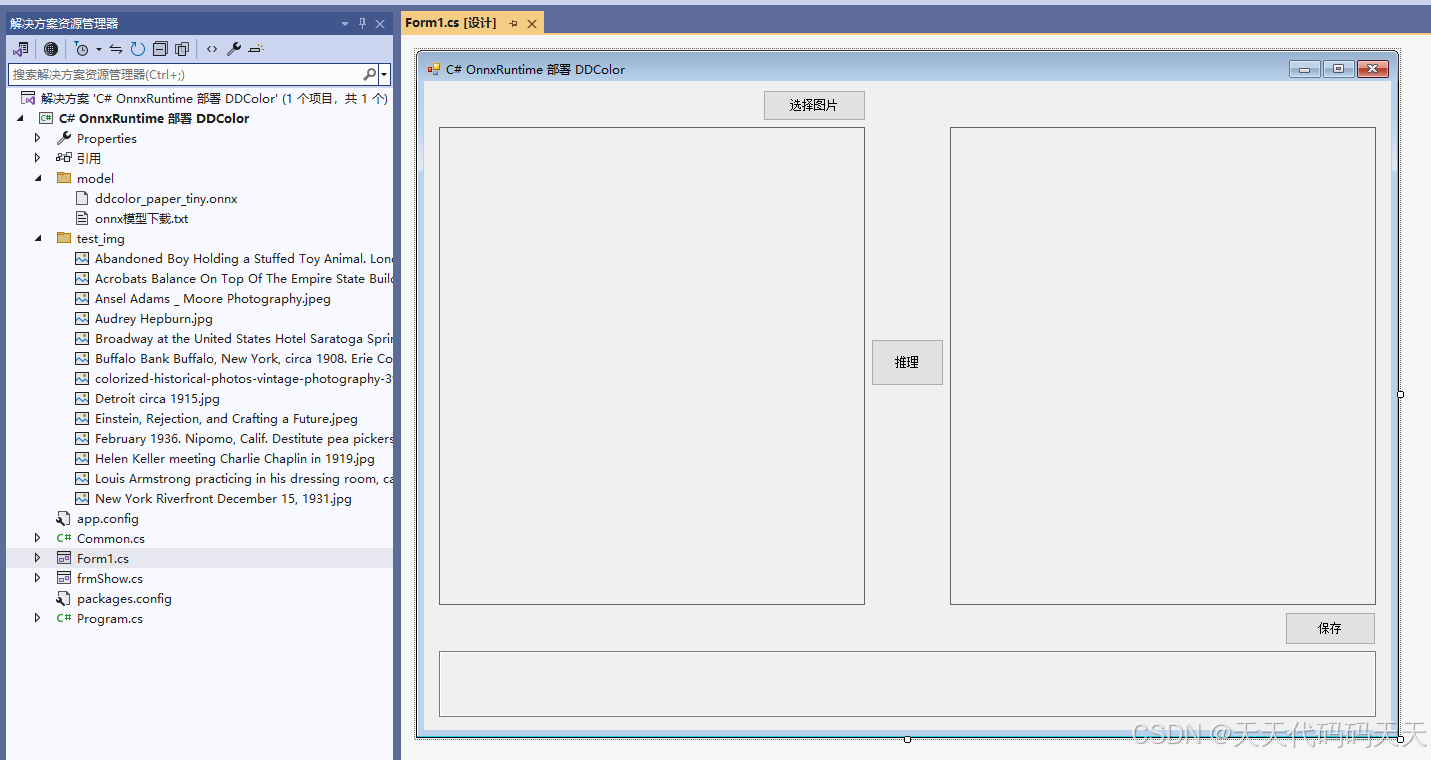Click the search magnifier icon
The width and height of the screenshot is (1431, 760).
(369, 74)
